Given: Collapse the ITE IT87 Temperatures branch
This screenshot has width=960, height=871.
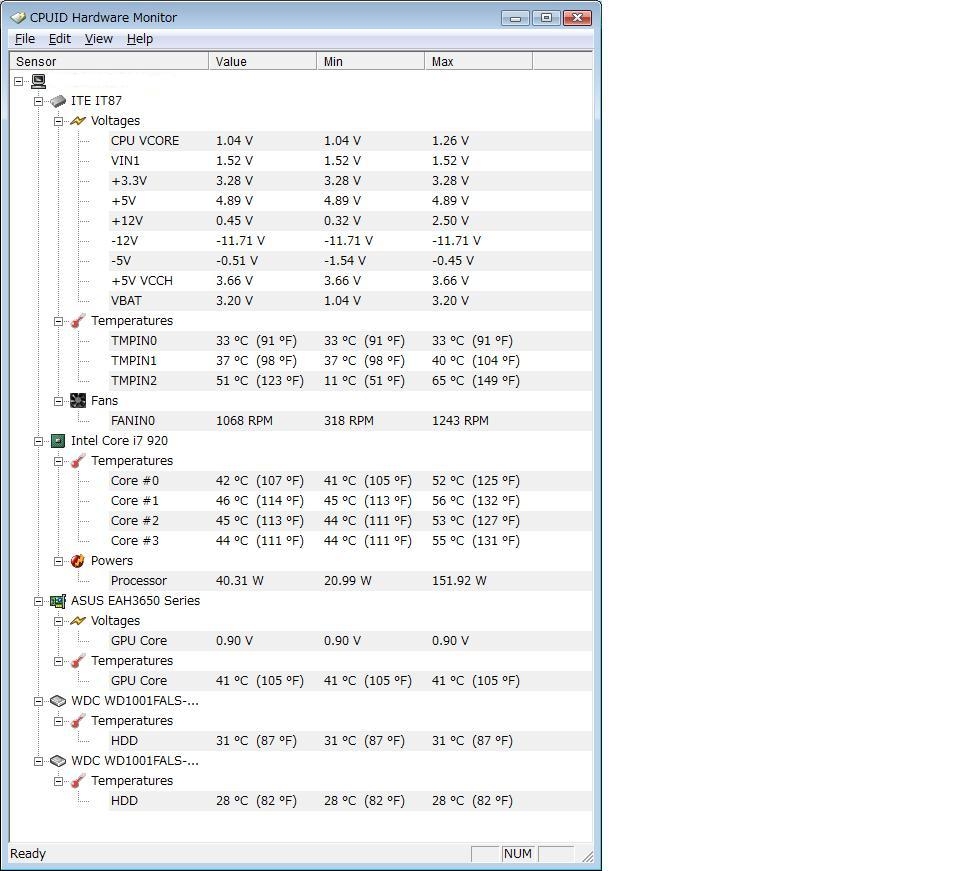Looking at the screenshot, I should [58, 321].
